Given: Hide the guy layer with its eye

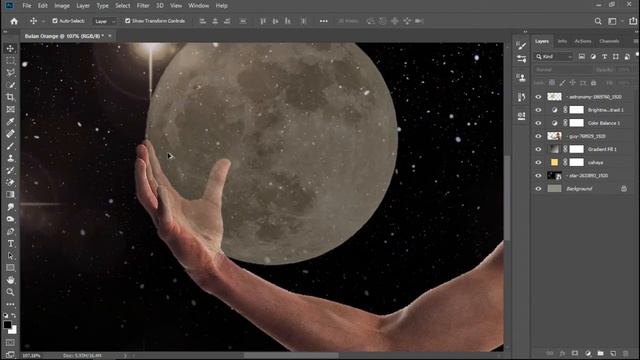Looking at the screenshot, I should click(538, 136).
